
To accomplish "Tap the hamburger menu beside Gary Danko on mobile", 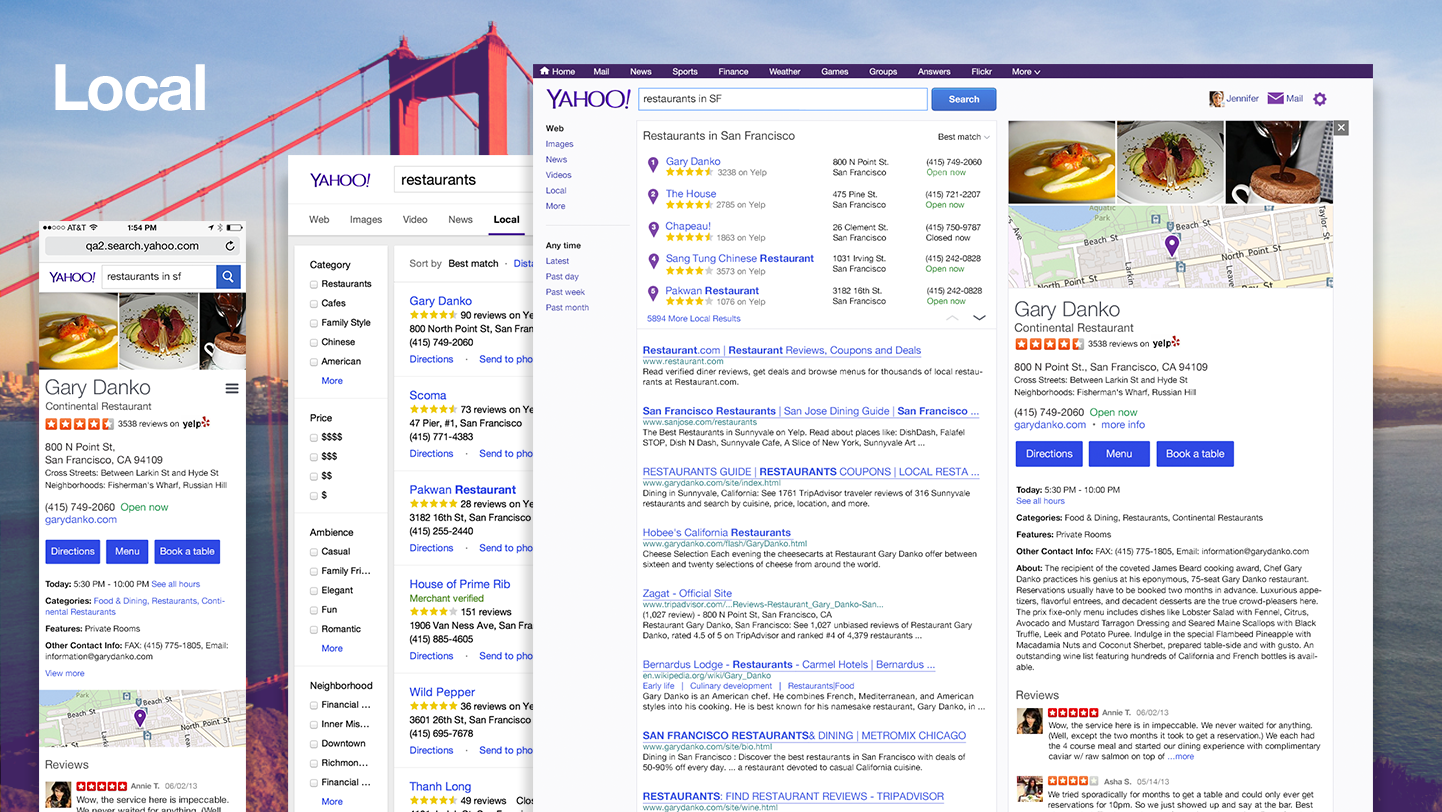I will coord(232,388).
